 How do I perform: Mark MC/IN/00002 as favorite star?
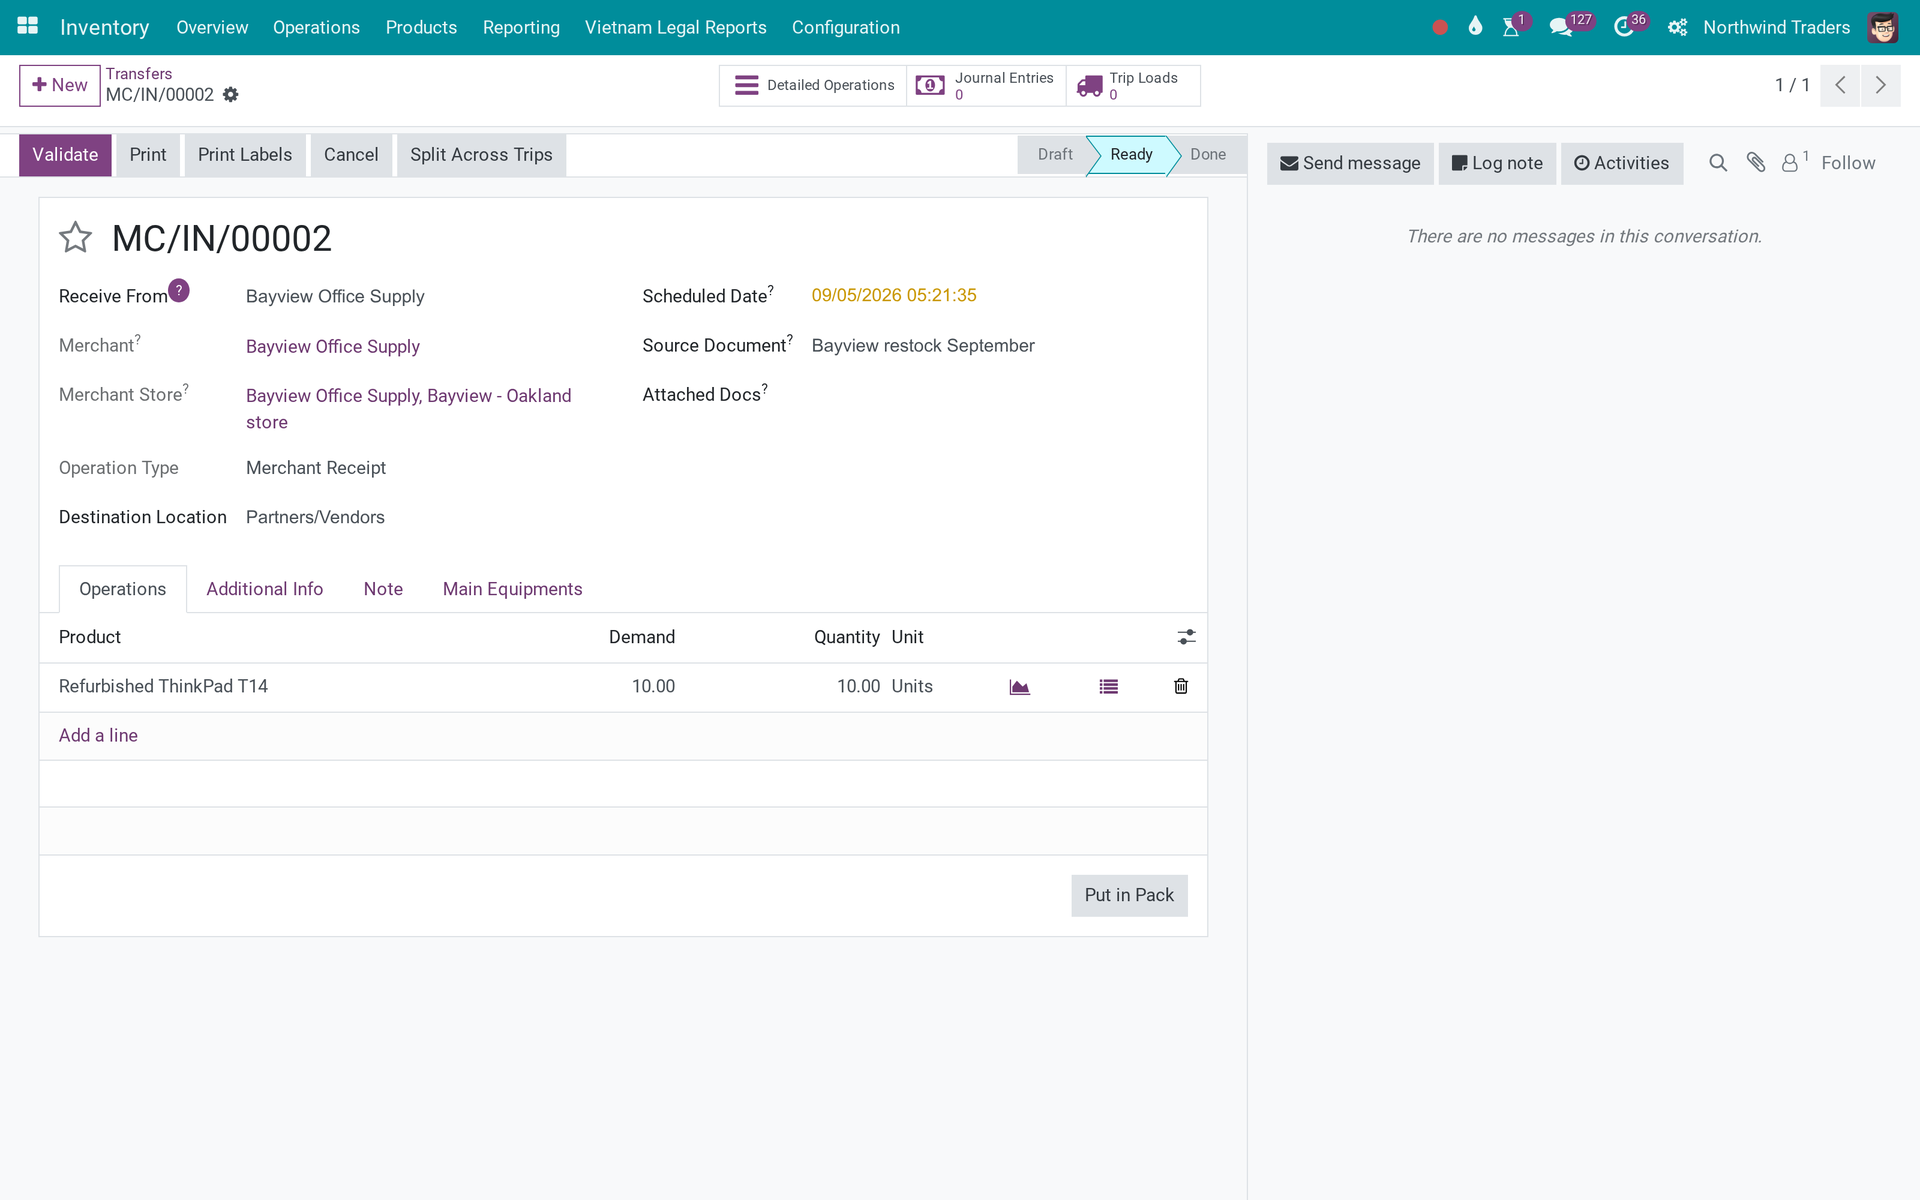click(75, 238)
